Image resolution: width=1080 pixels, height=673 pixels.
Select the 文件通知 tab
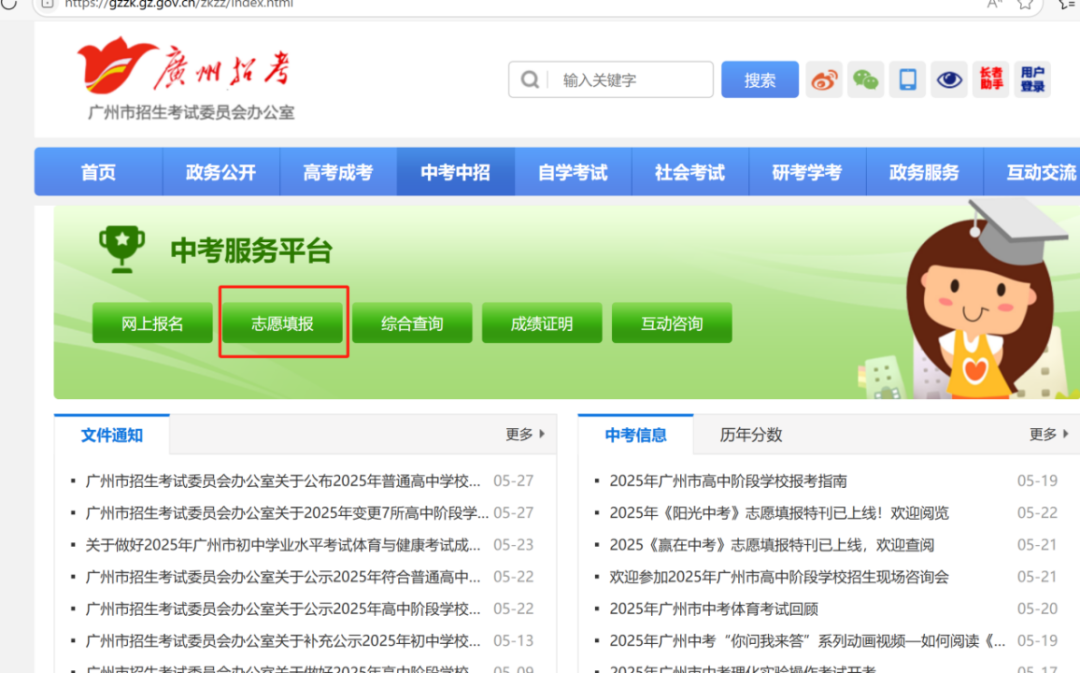coord(112,435)
